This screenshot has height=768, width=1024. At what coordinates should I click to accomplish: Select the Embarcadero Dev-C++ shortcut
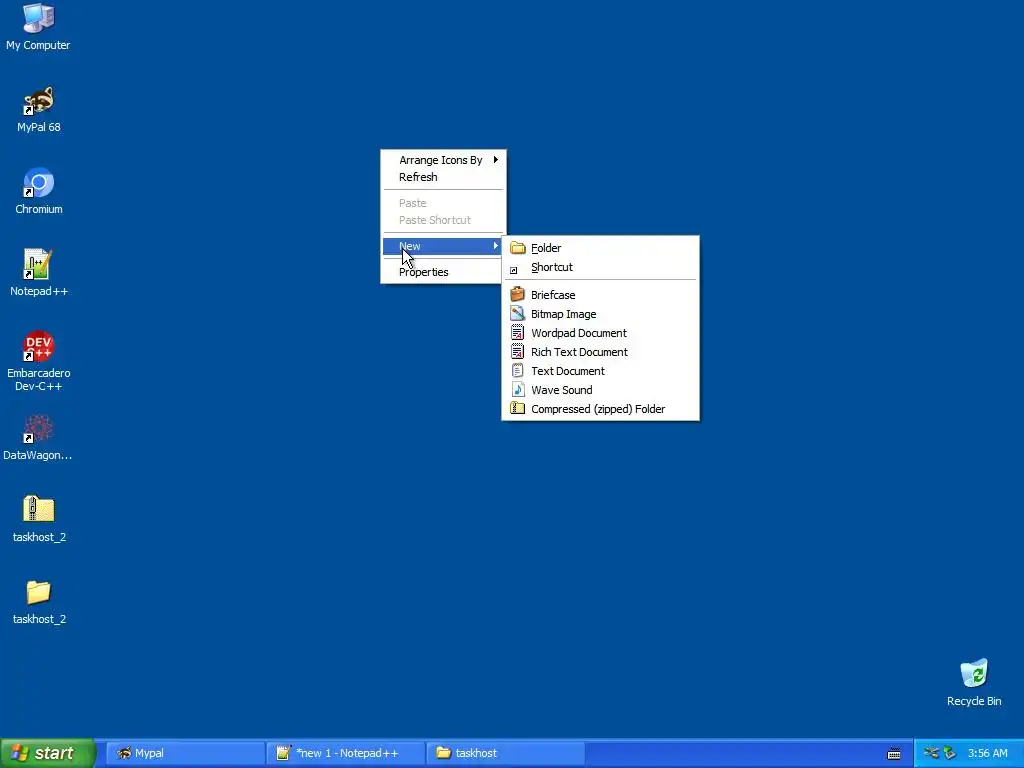click(x=39, y=361)
